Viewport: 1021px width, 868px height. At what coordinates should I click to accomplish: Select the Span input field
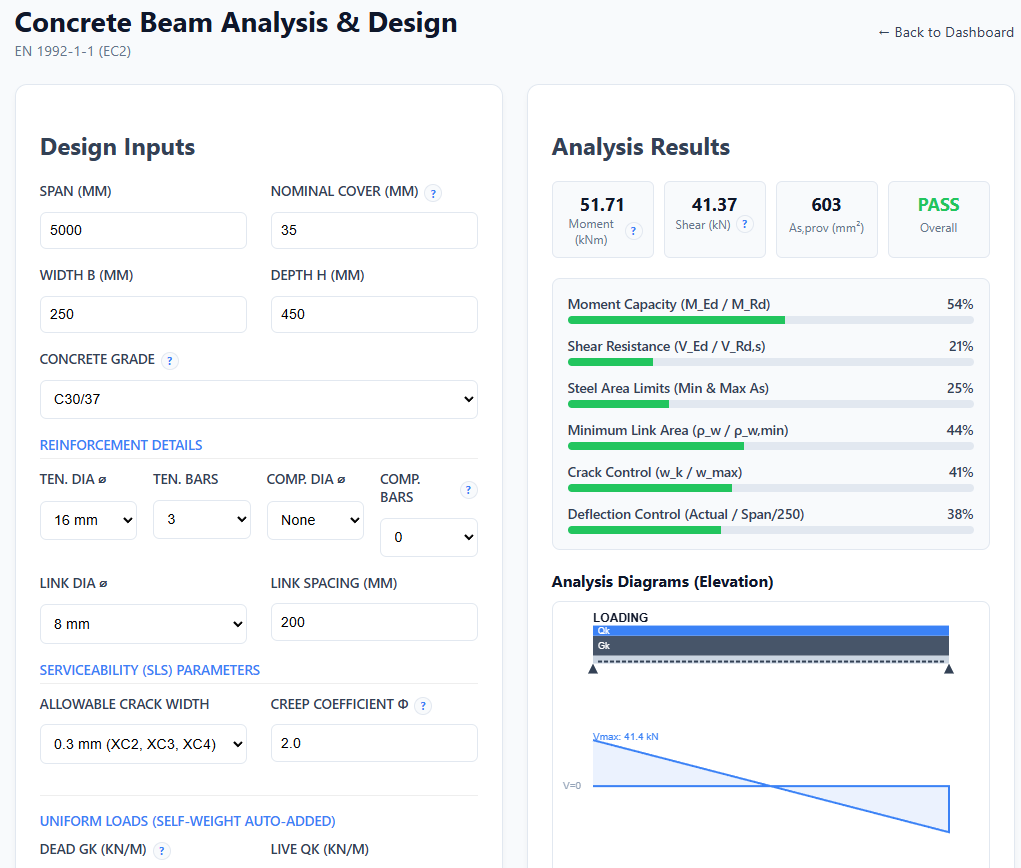coord(143,230)
